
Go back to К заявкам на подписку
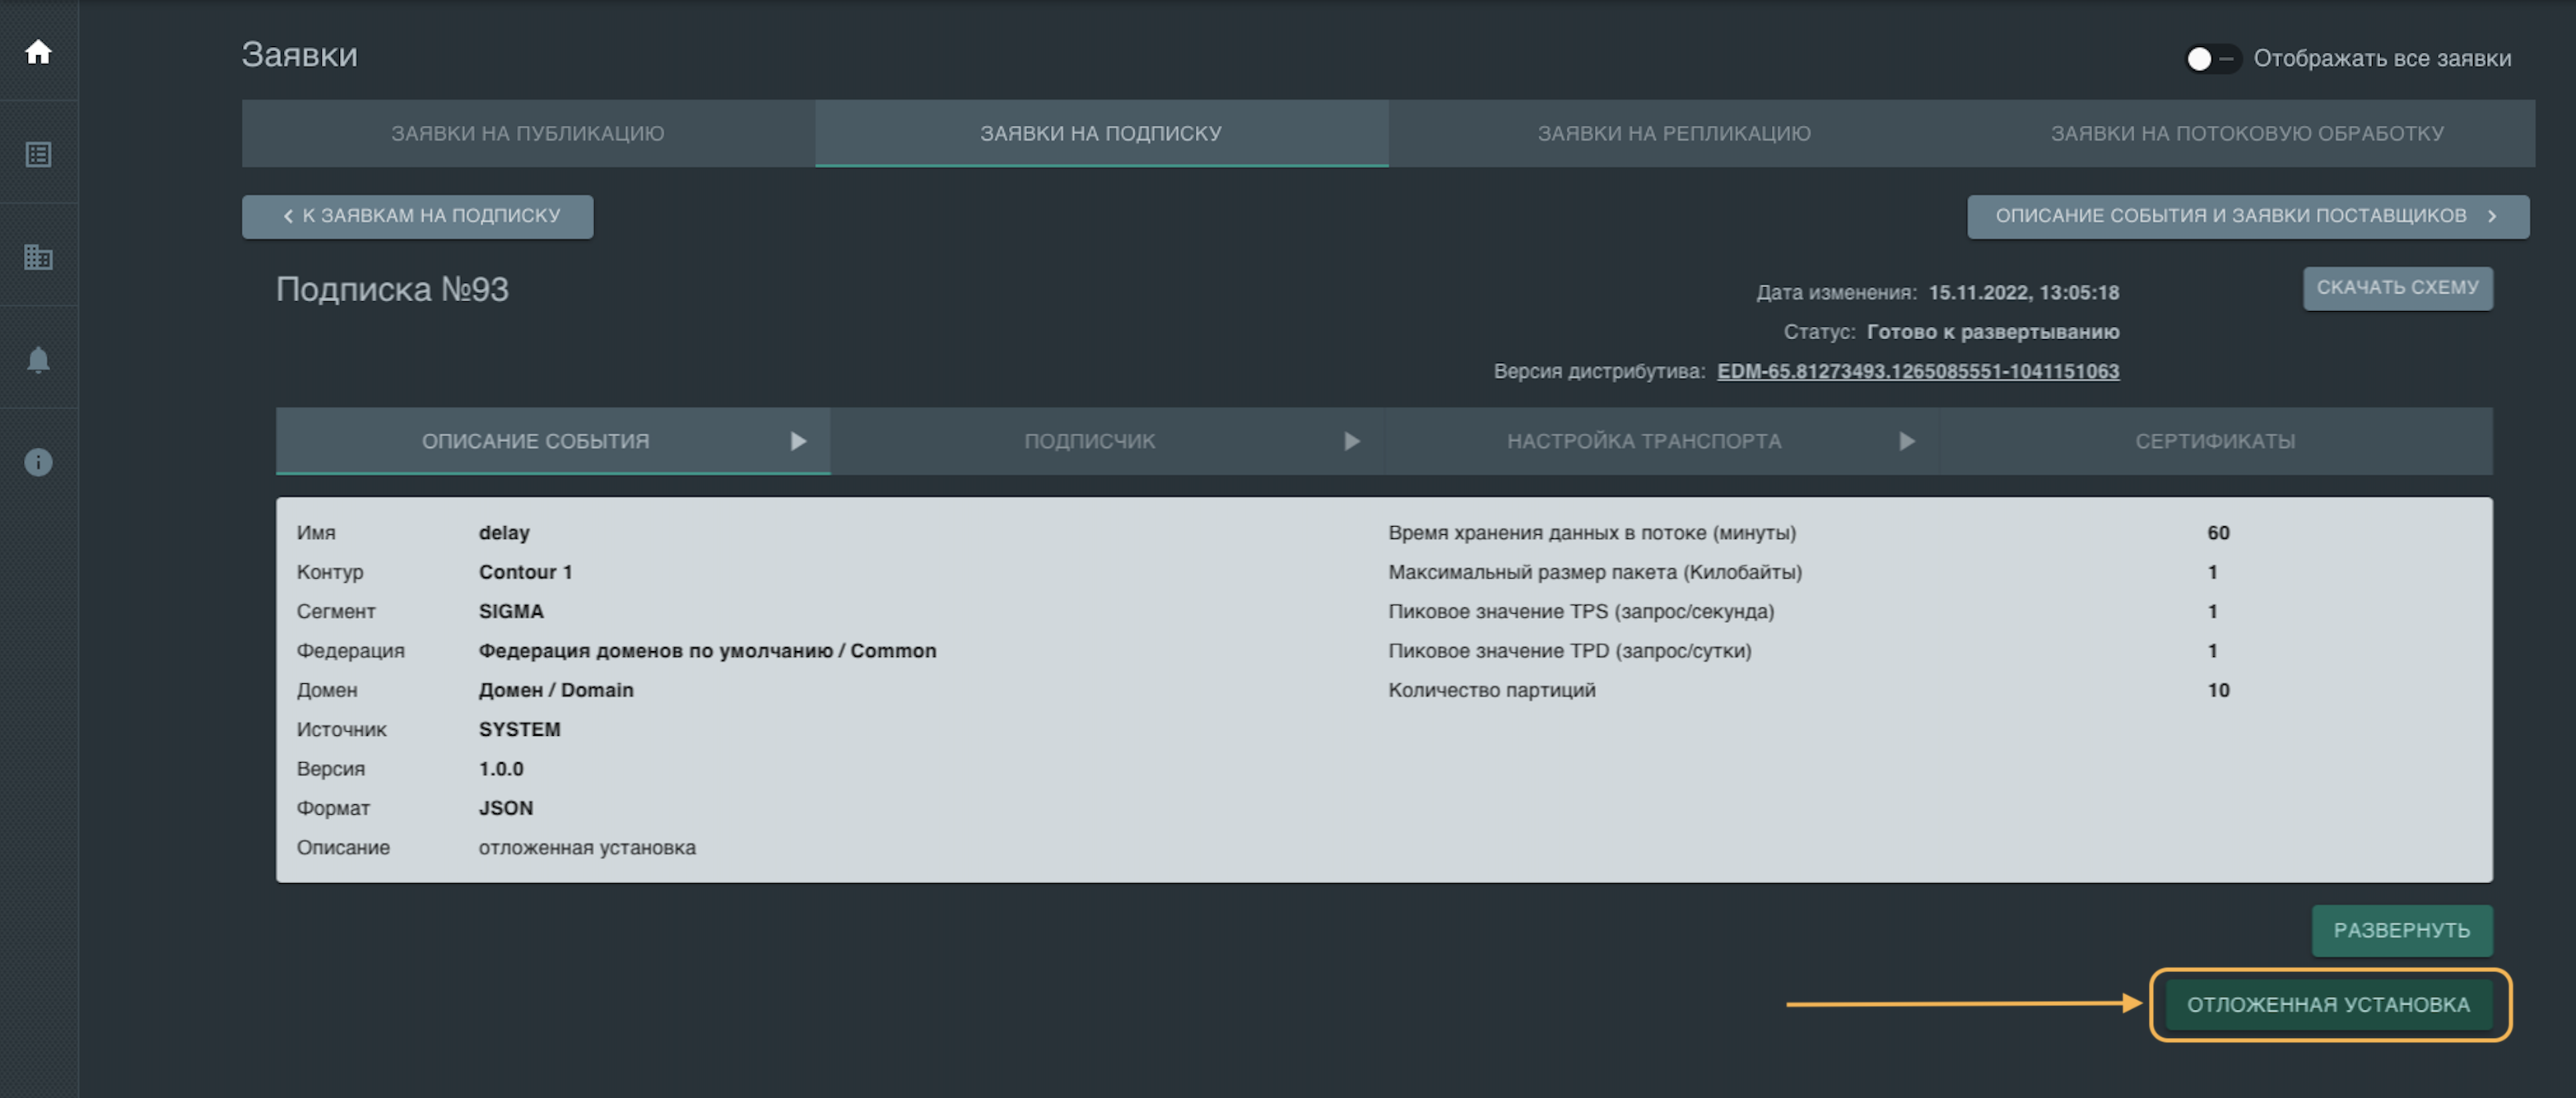click(x=418, y=216)
